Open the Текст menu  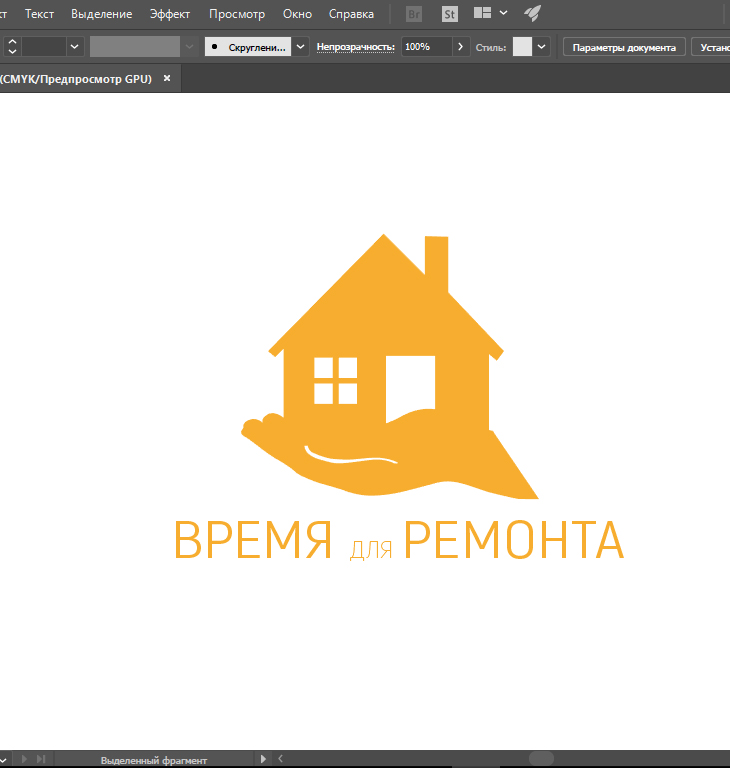click(39, 14)
